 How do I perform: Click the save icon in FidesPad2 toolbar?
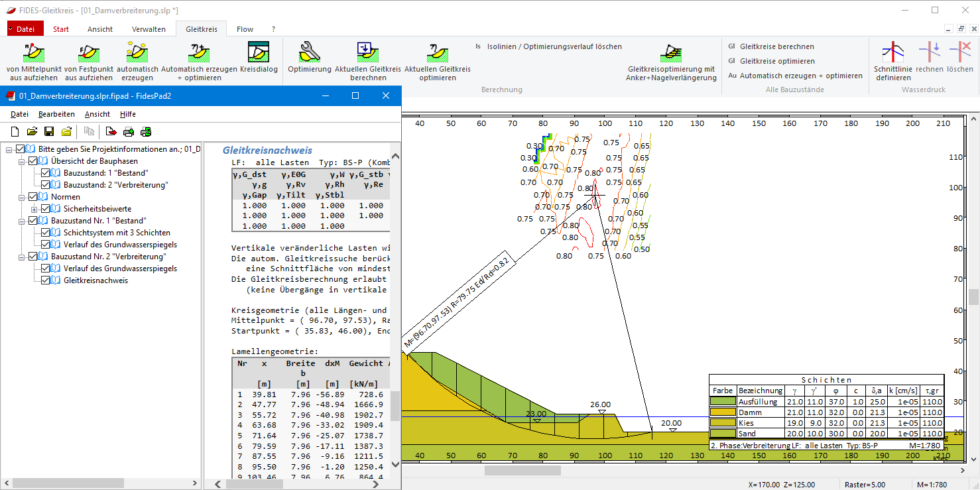point(49,131)
